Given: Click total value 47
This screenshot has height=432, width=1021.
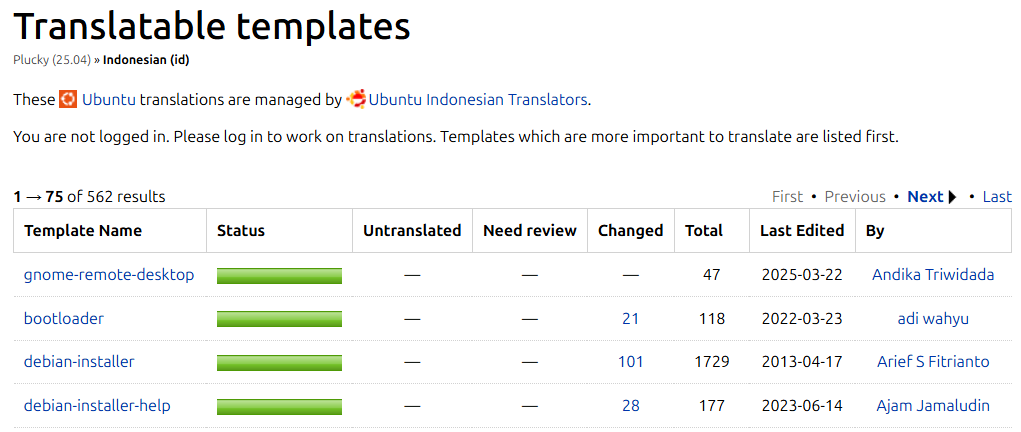Looking at the screenshot, I should 712,275.
